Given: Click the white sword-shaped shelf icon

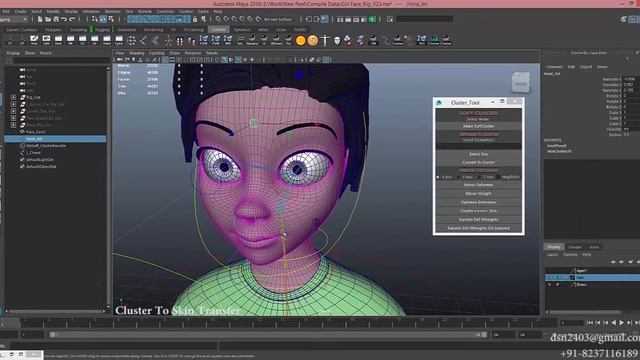Looking at the screenshot, I should point(325,40).
